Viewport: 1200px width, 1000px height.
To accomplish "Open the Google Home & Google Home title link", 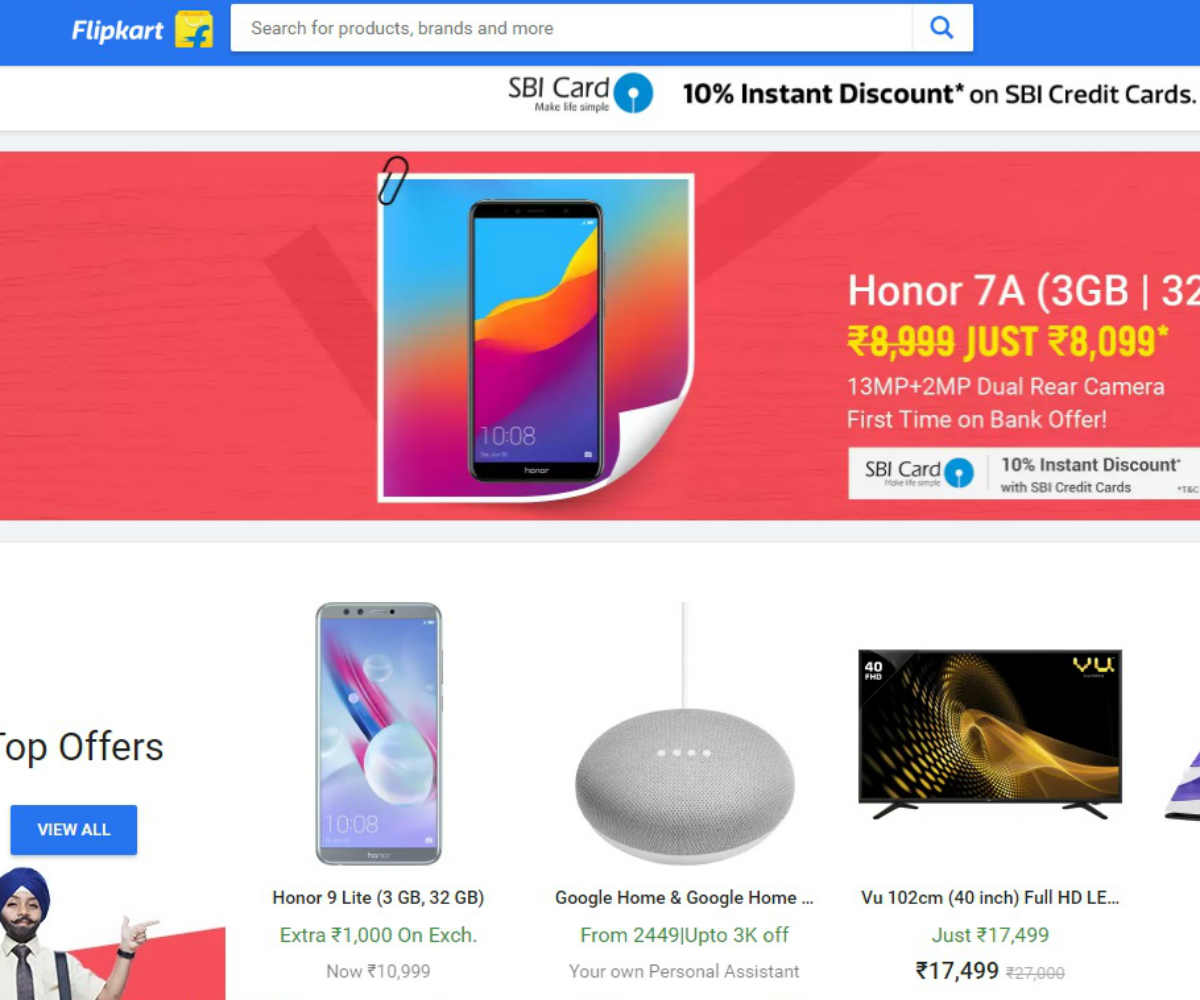I will point(685,897).
